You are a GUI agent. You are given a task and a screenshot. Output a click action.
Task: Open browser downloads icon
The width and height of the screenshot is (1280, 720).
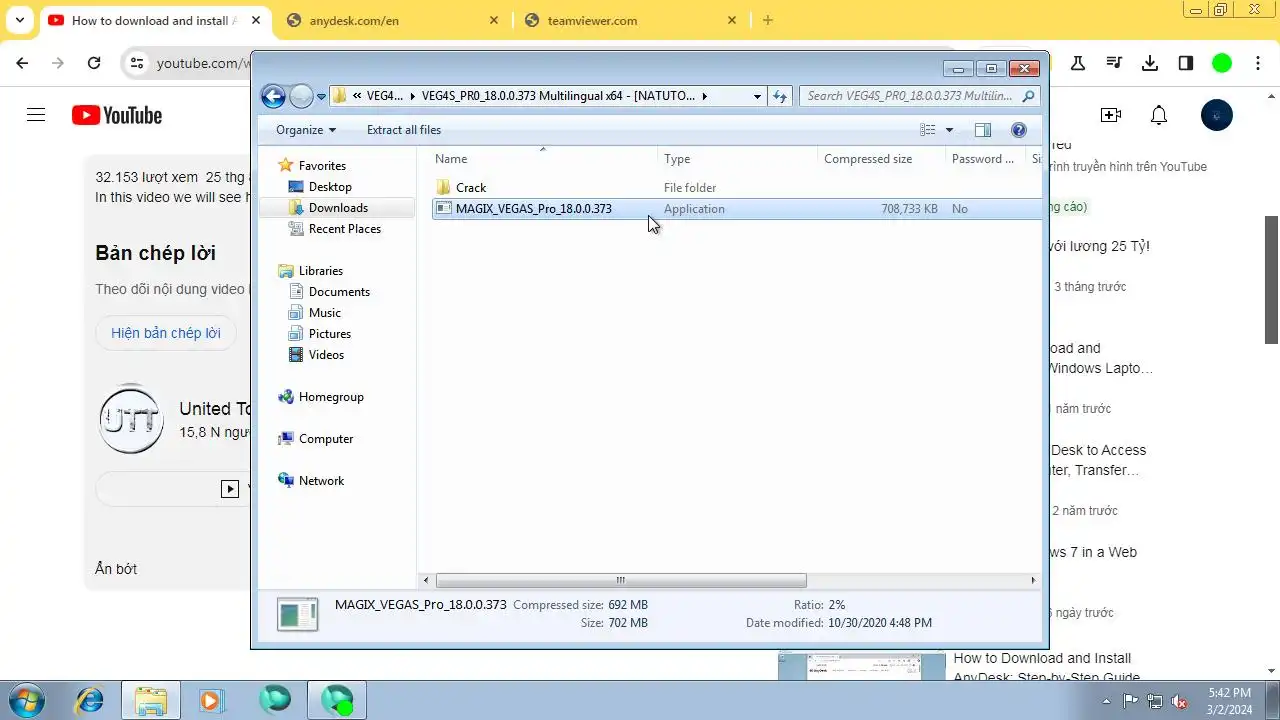1150,63
